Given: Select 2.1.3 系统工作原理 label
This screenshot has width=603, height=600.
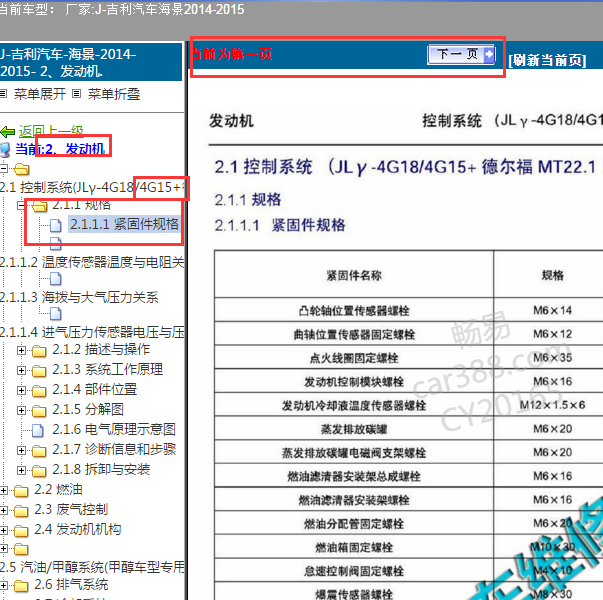Looking at the screenshot, I should [108, 369].
